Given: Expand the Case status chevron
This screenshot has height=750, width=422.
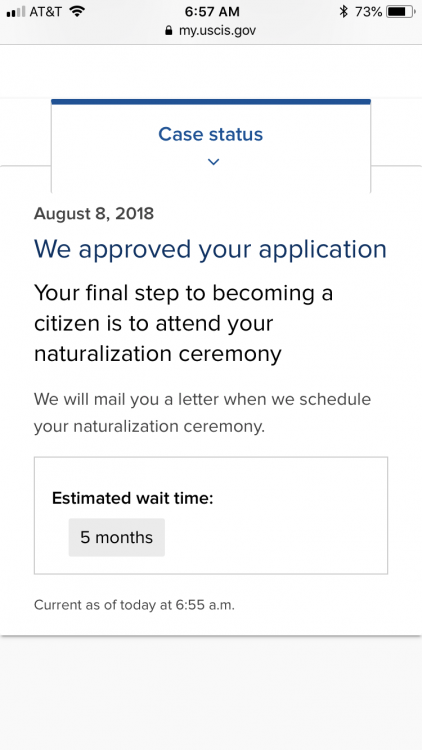Looking at the screenshot, I should coord(213,162).
